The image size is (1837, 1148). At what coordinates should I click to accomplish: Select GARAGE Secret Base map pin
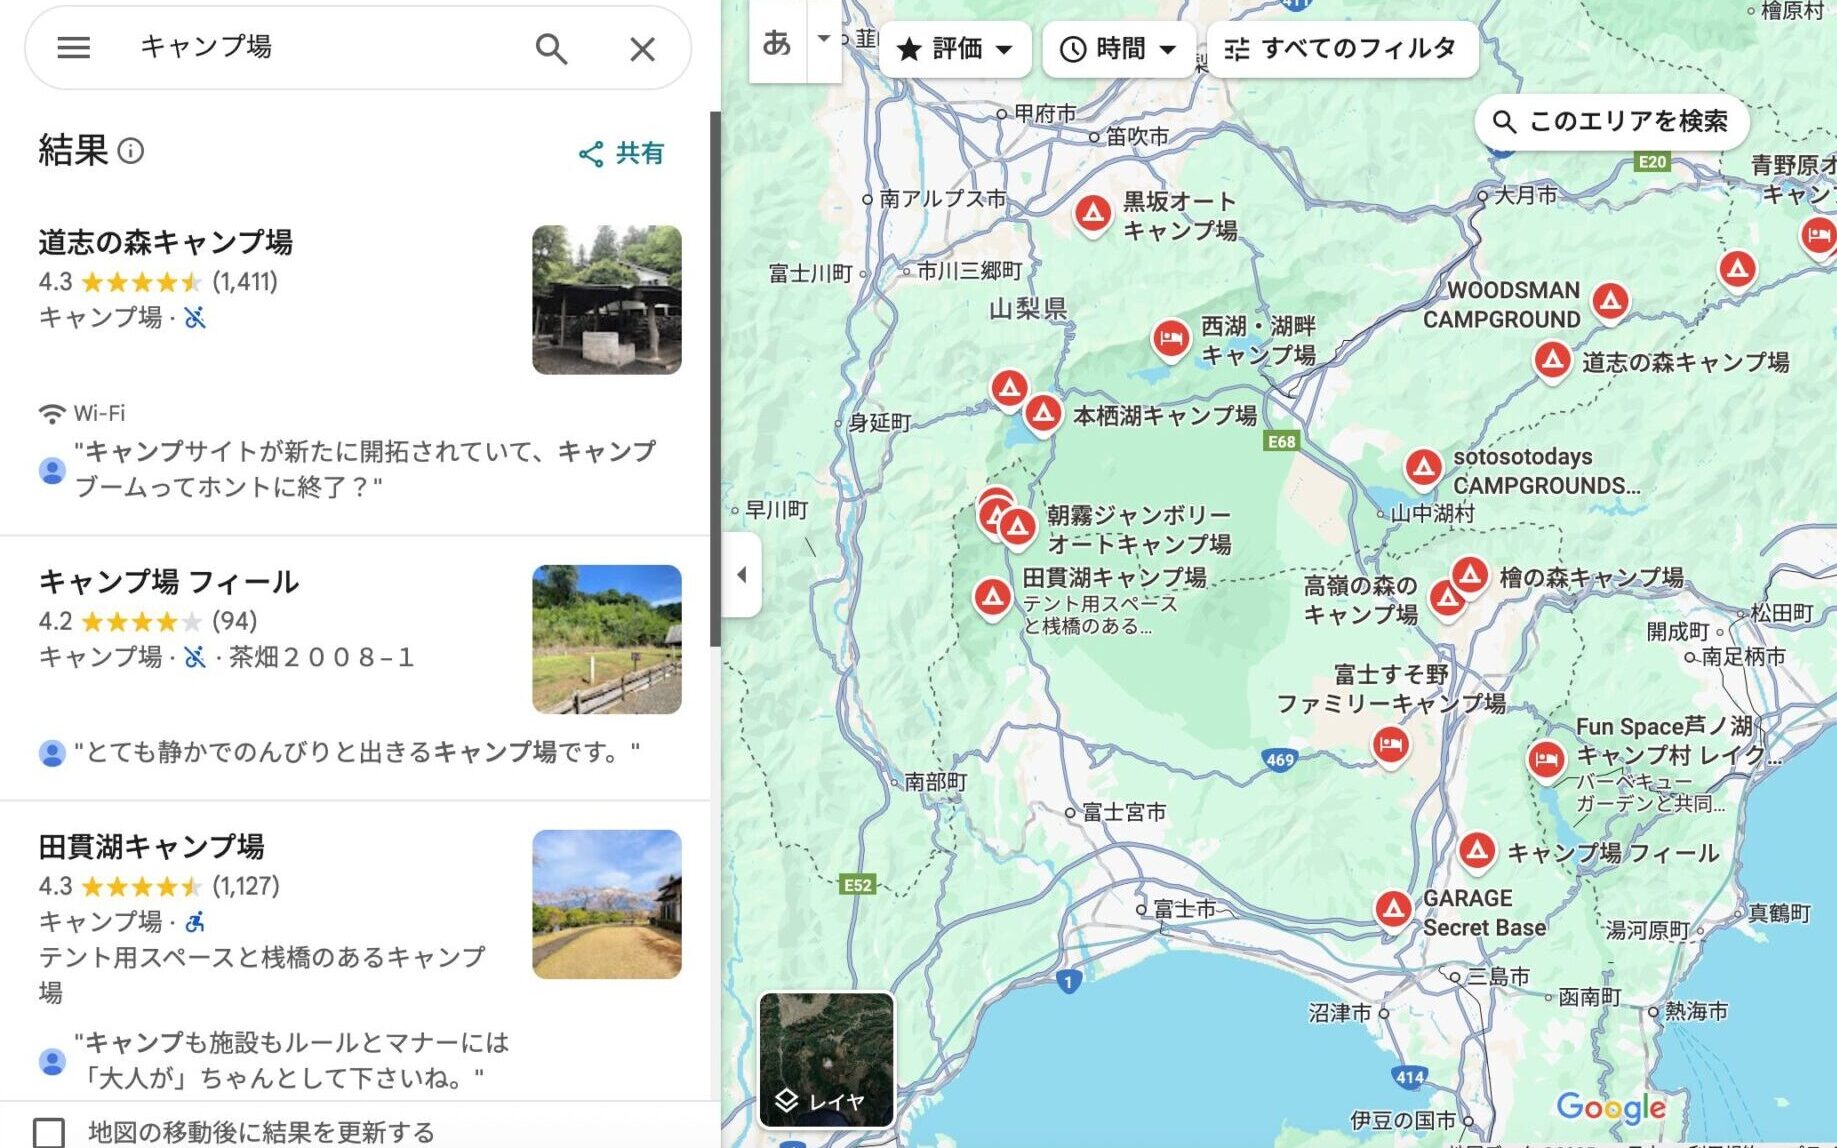1393,909
